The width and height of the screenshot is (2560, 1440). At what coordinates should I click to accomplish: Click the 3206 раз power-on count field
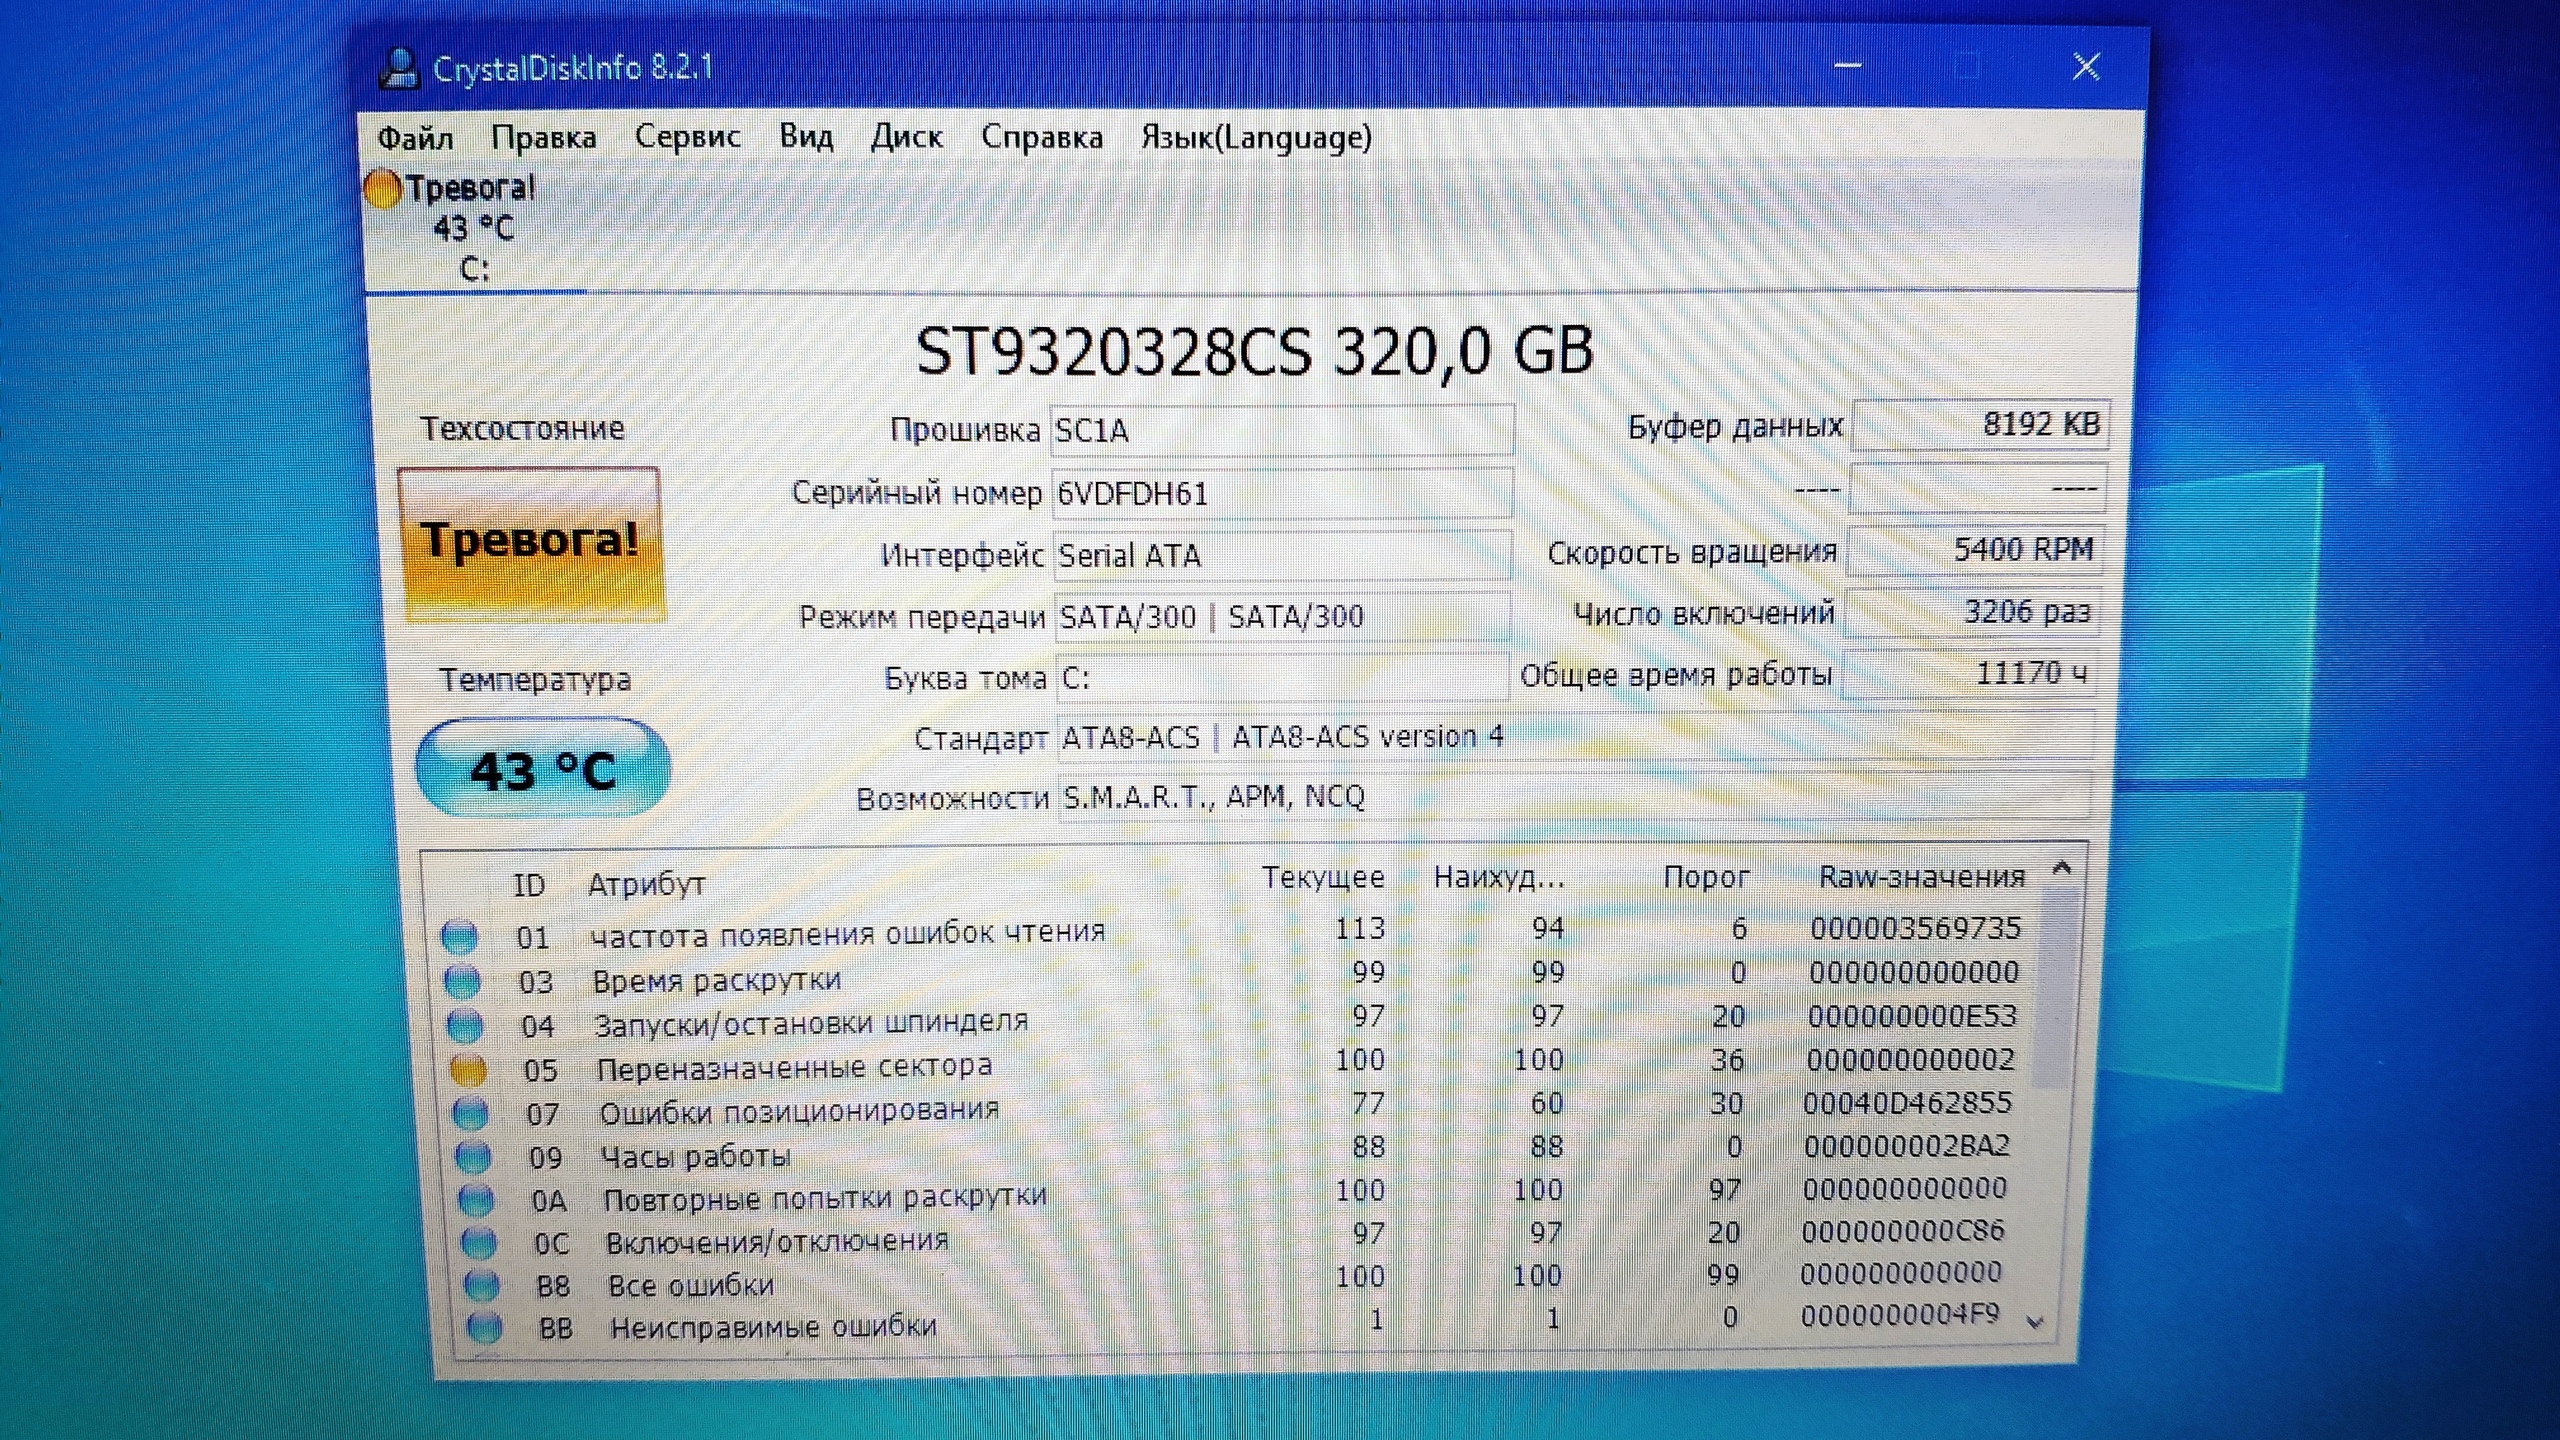(x=1972, y=611)
